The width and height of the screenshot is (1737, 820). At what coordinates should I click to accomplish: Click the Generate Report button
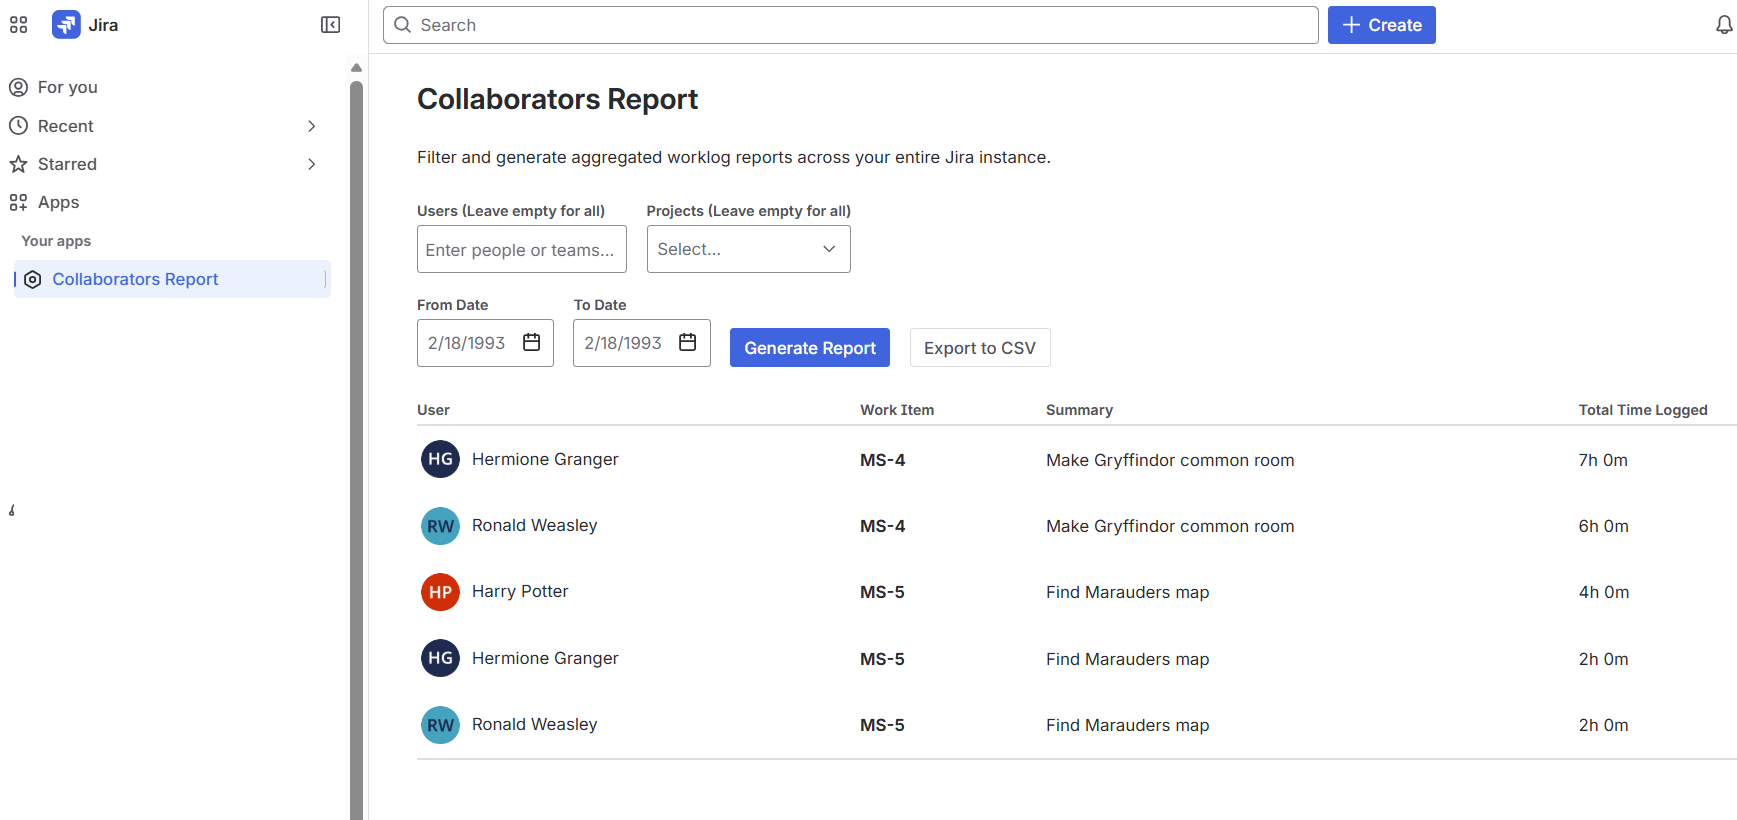pyautogui.click(x=809, y=348)
